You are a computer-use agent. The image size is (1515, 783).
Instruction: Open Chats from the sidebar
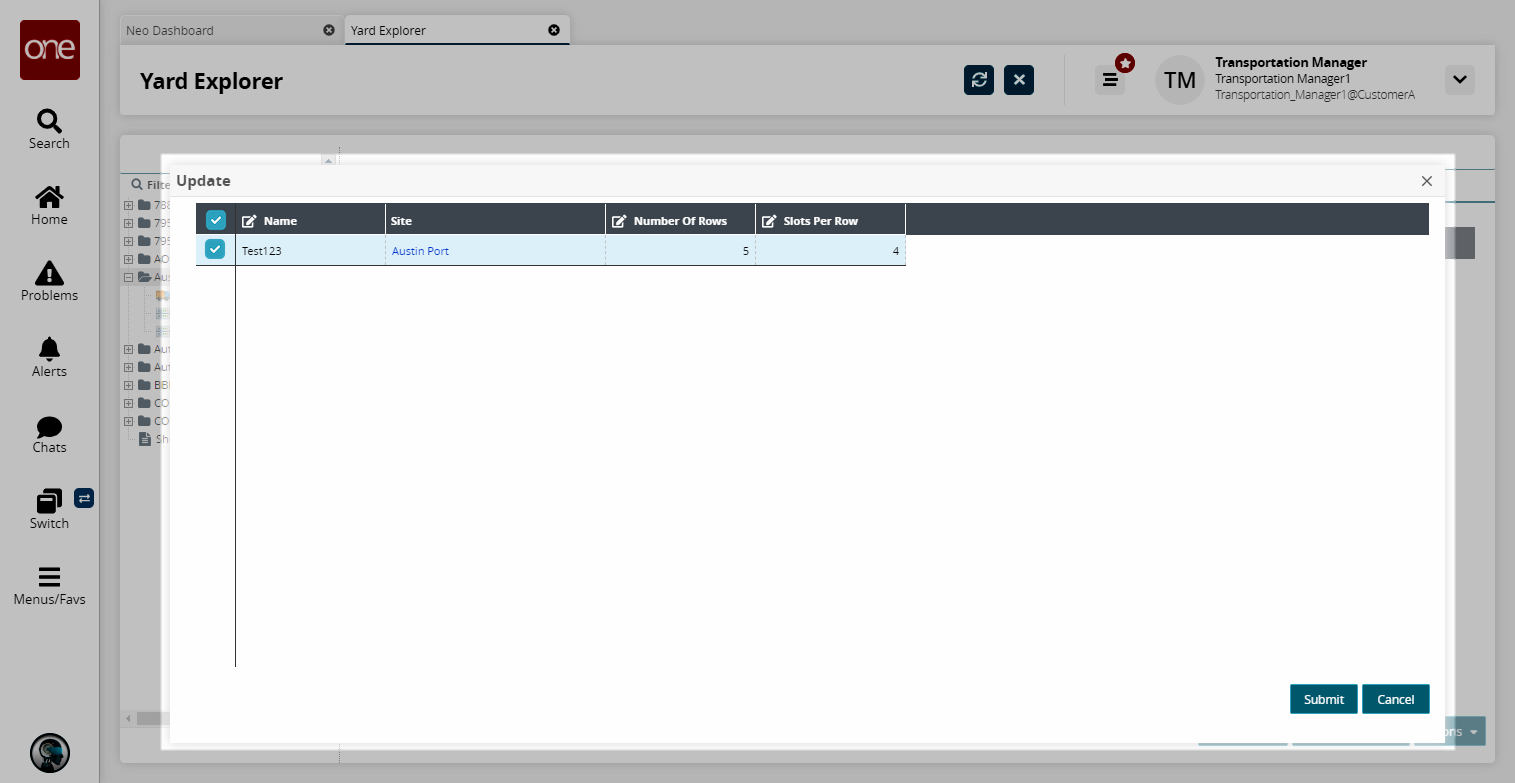49,434
